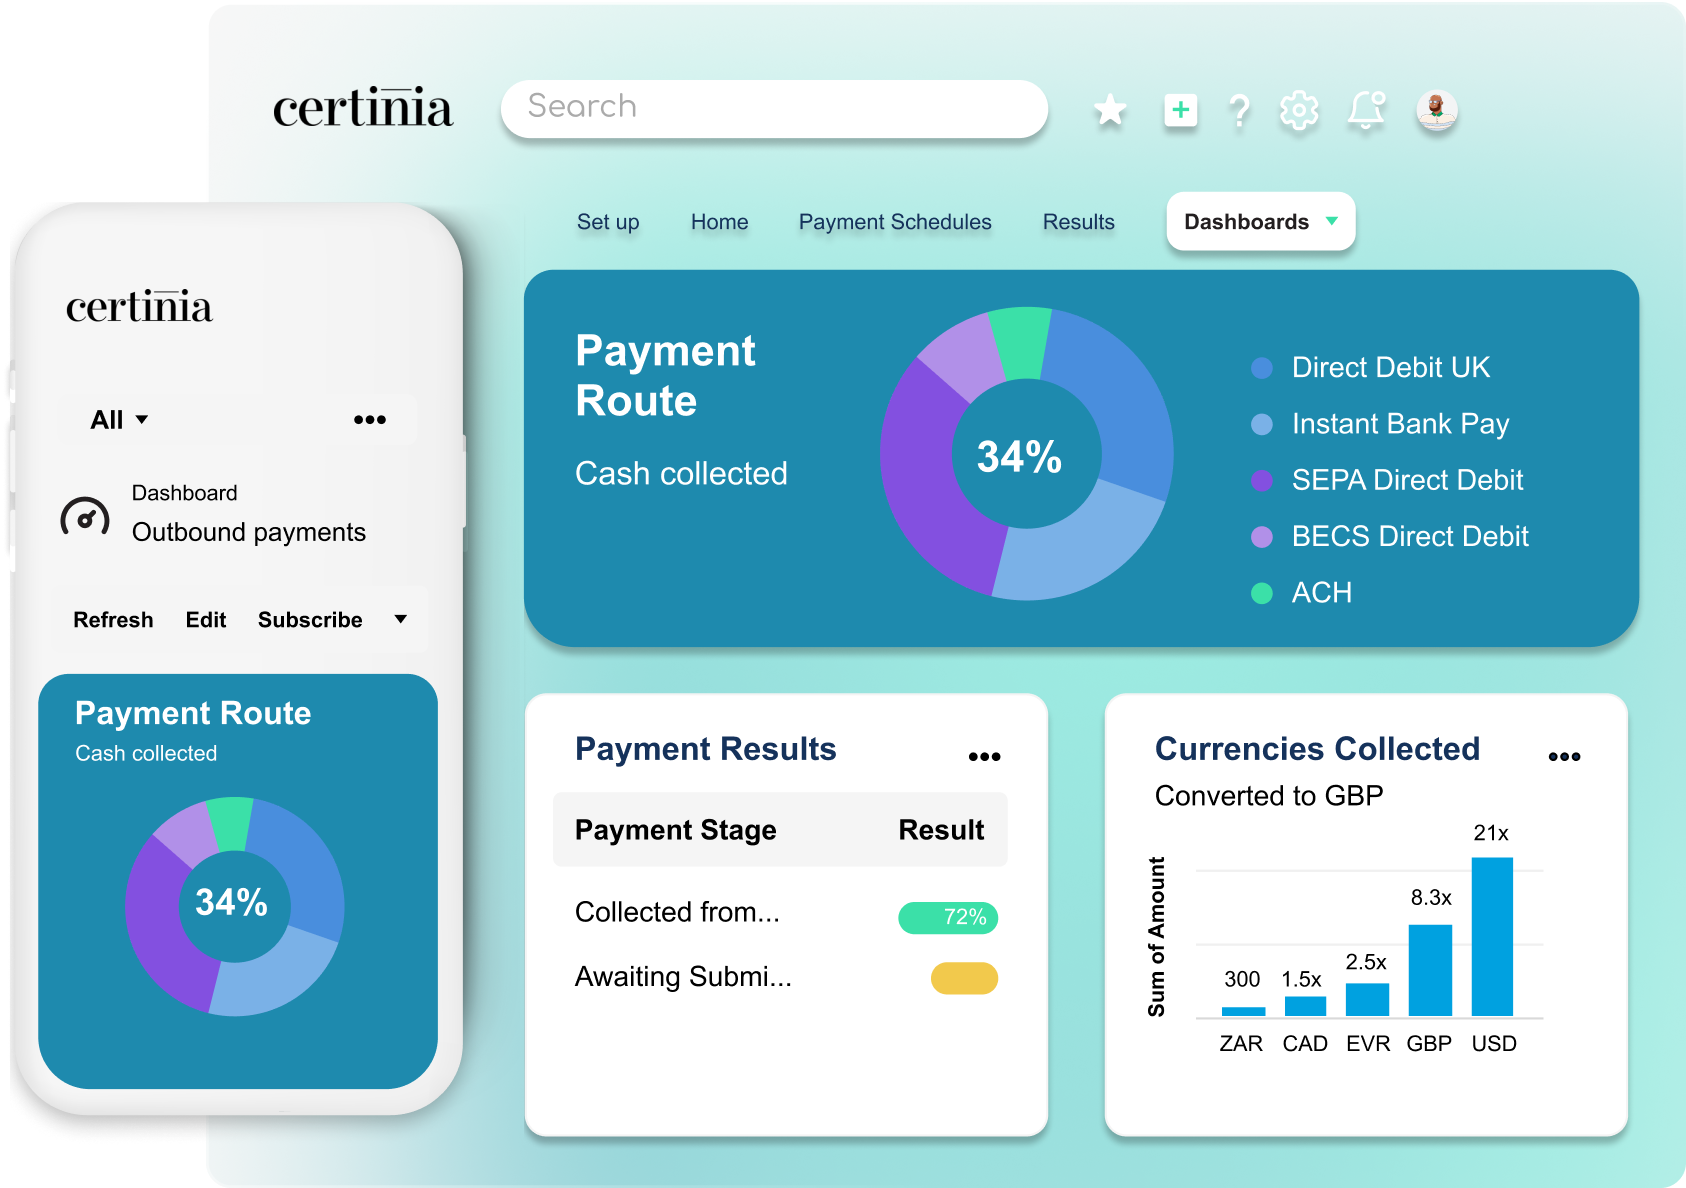Click the 72% green result pill

click(x=948, y=917)
